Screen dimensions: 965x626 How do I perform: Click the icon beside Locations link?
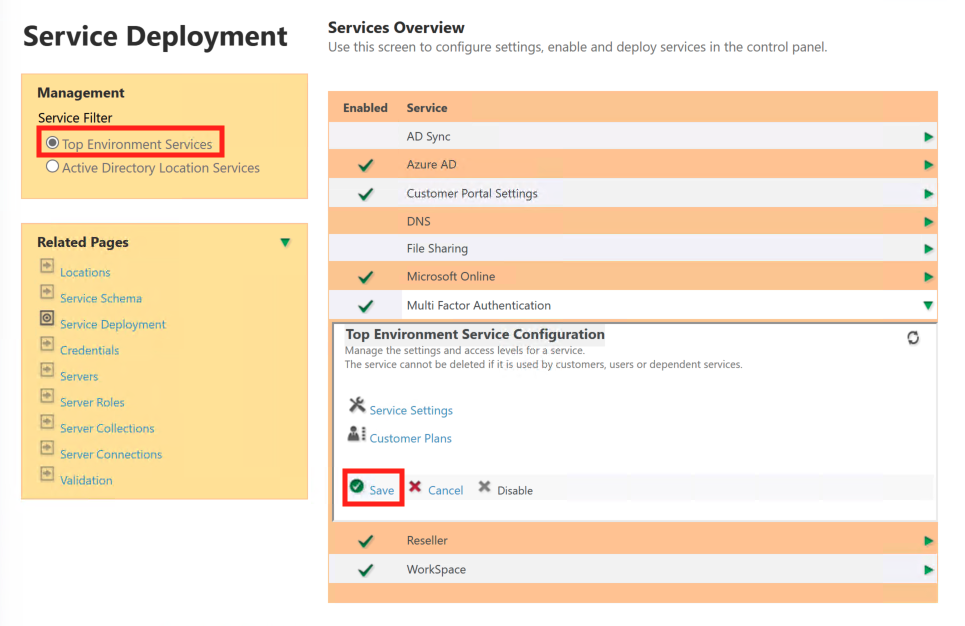[47, 266]
